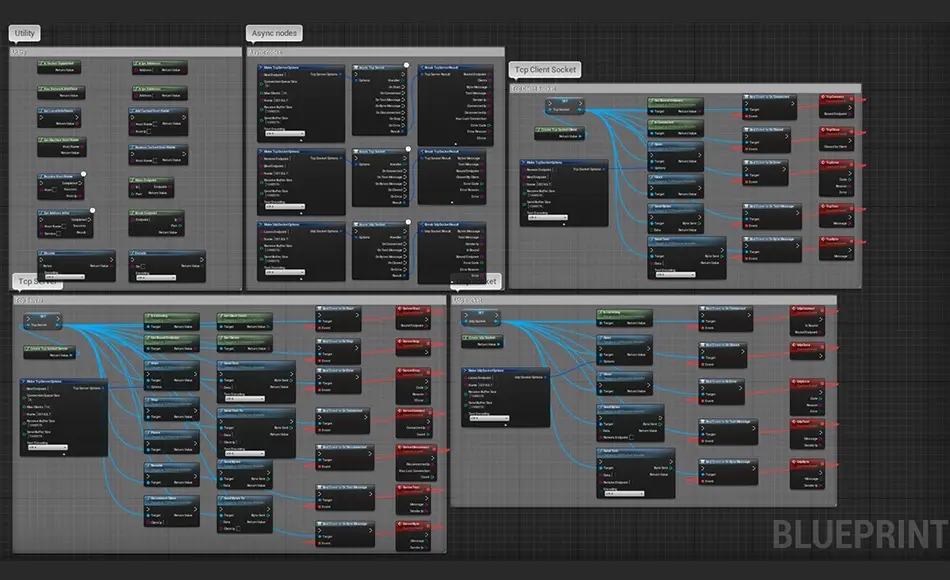Viewport: 950px width, 580px height.
Task: Open Text Encoding dropdown in Async Make TcpServerOptions node
Action: (x=285, y=133)
